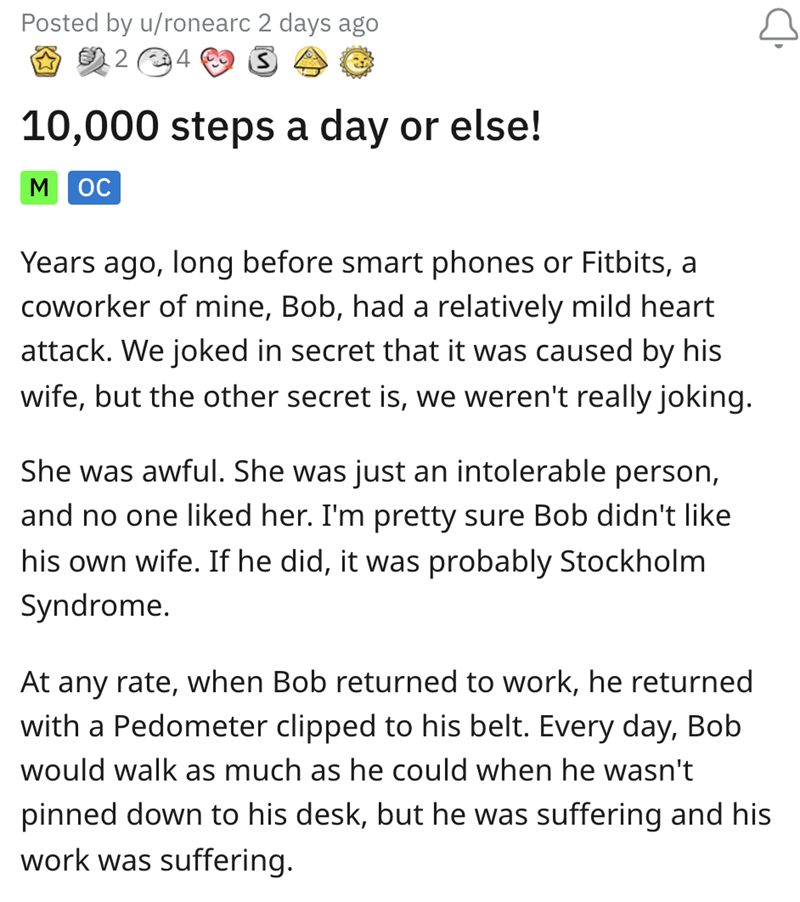Click the blue OC flair tag
Viewport: 800px width, 902px height.
pos(94,188)
